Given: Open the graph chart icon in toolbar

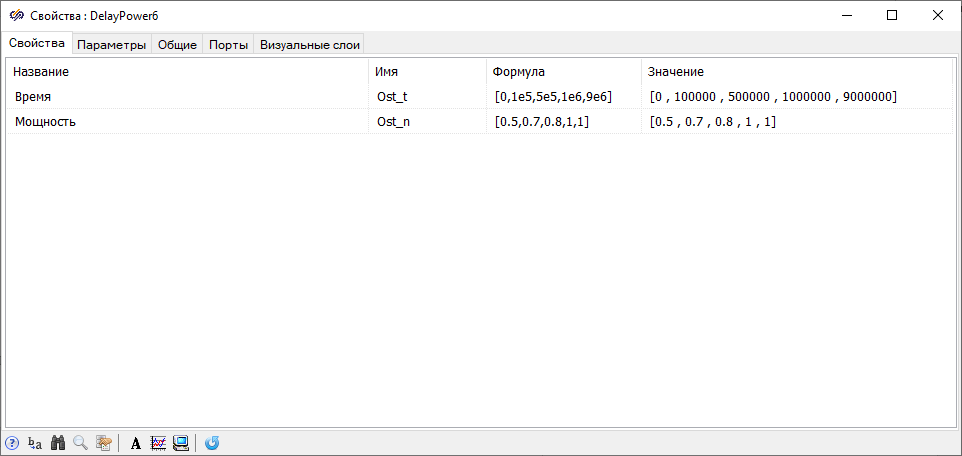Looking at the screenshot, I should [158, 443].
